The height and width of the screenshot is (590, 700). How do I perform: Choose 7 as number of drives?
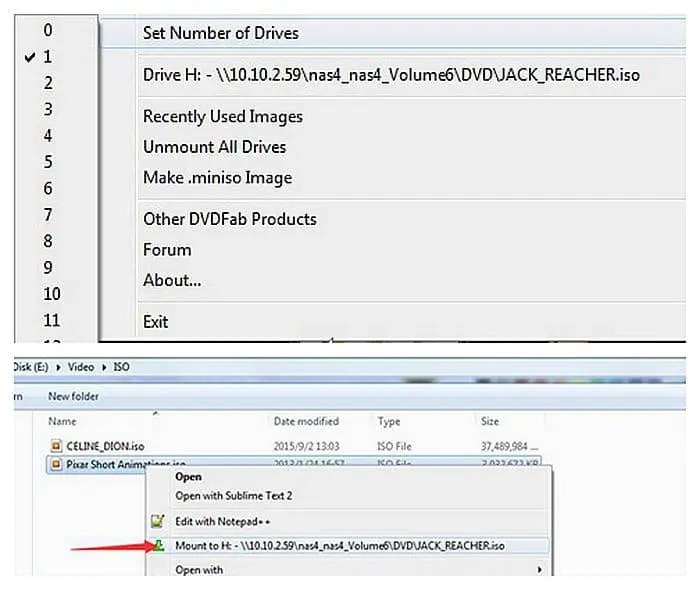[48, 215]
